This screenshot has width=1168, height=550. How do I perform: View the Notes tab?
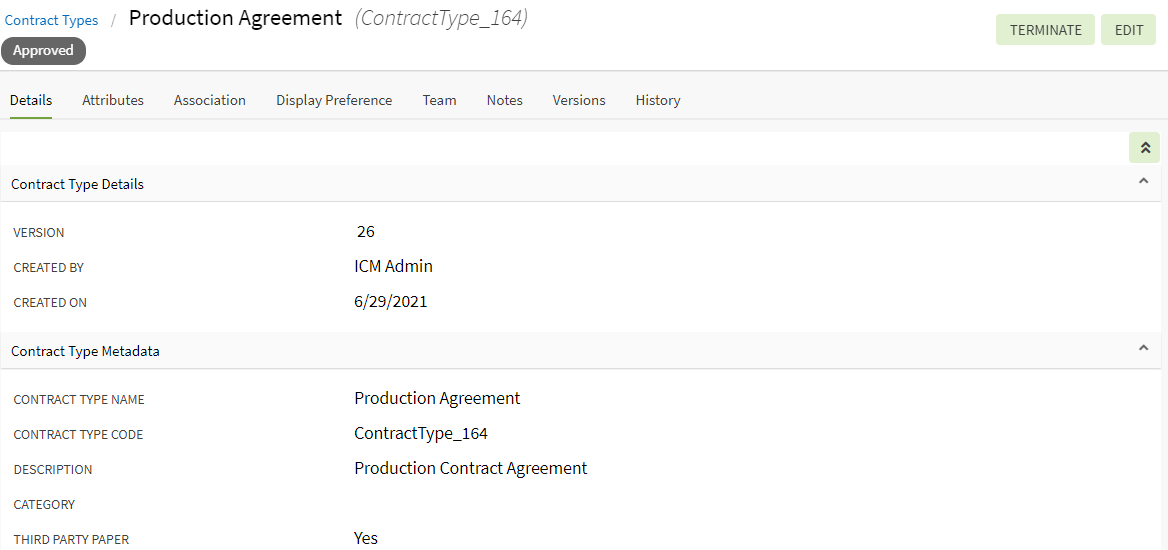(x=505, y=100)
